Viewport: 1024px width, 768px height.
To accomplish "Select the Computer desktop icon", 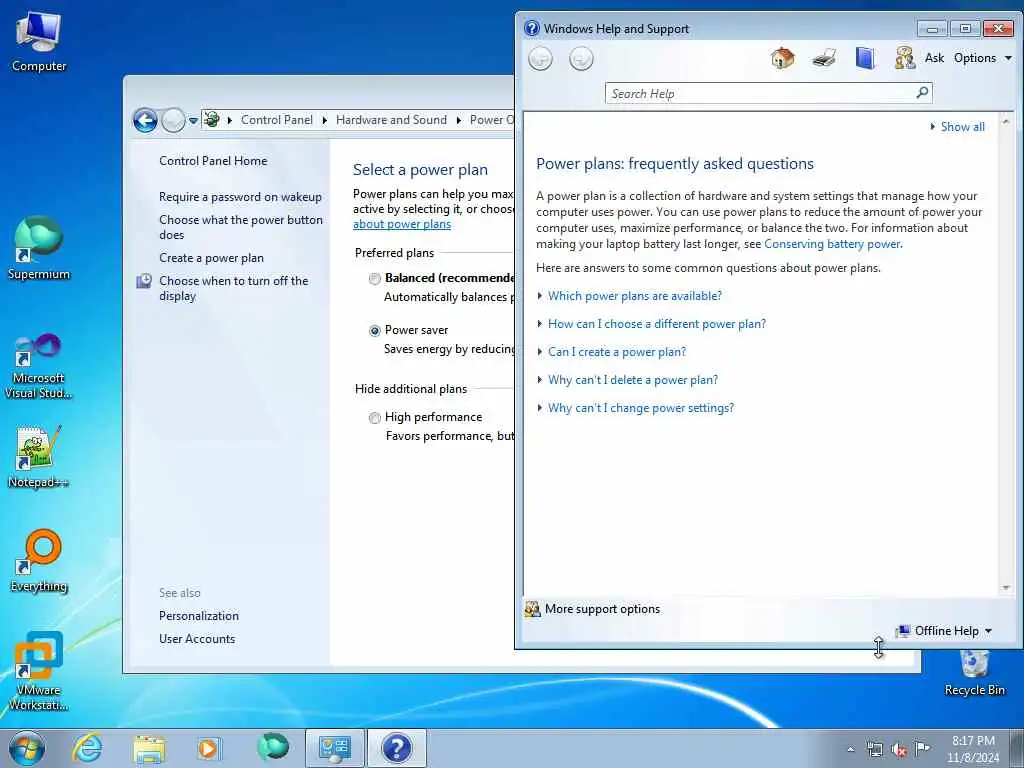I will [x=39, y=42].
